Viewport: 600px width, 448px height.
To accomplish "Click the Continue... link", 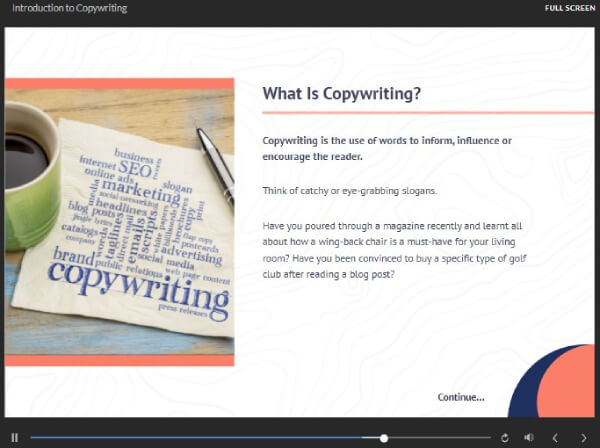I will (461, 397).
